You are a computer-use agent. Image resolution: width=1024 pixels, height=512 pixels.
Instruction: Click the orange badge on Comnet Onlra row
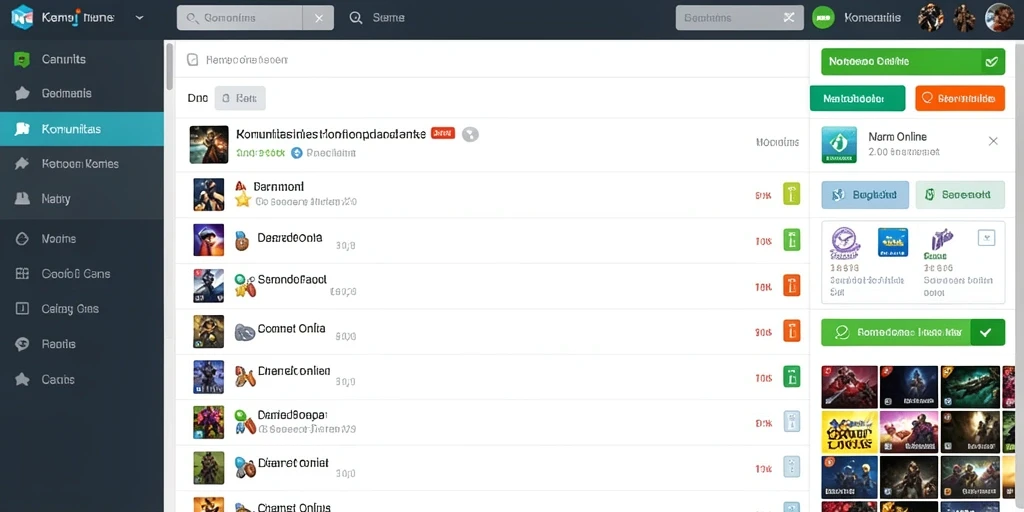[x=791, y=332]
